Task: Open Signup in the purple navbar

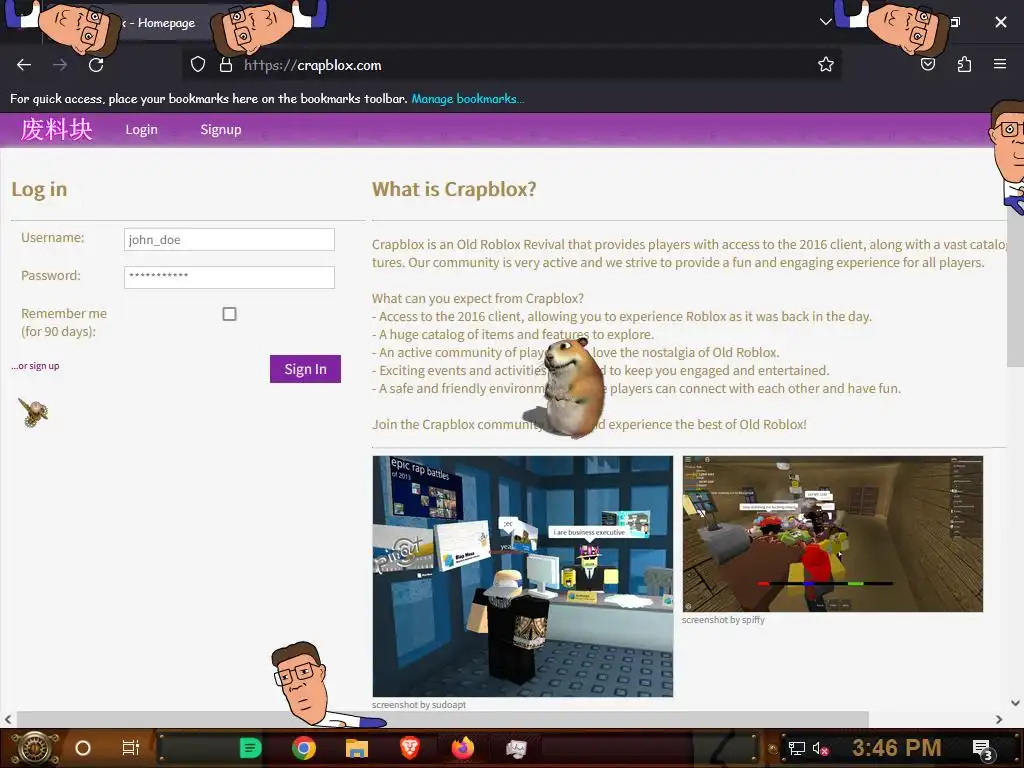Action: pyautogui.click(x=221, y=129)
